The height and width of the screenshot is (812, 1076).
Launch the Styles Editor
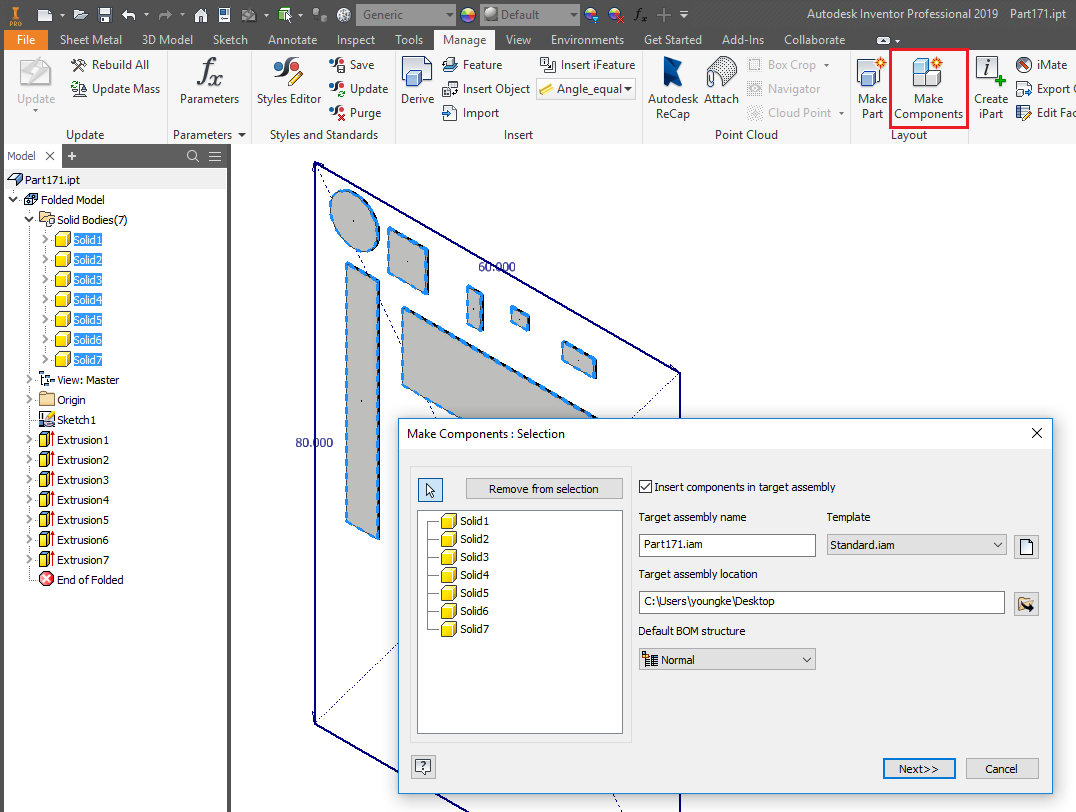(x=289, y=82)
